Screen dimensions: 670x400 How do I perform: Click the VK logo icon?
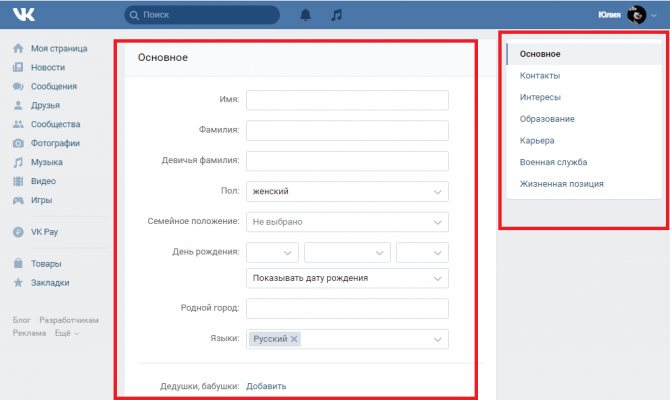click(24, 15)
